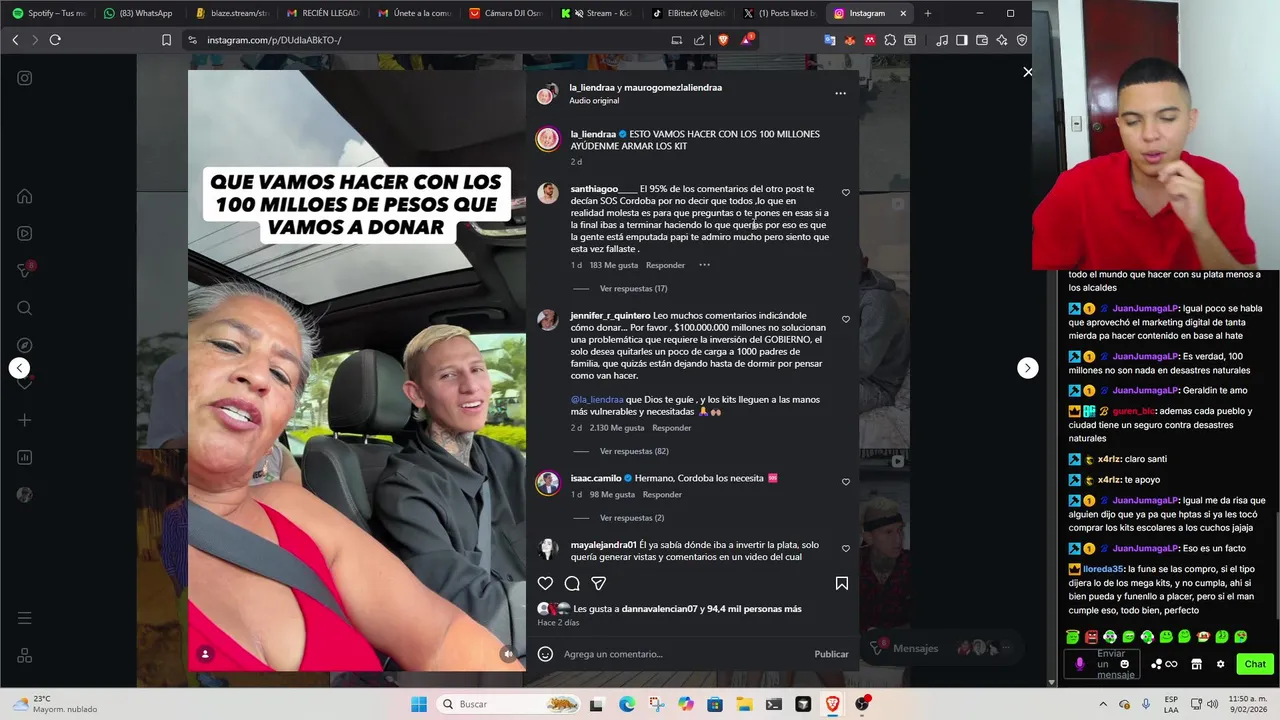Viewport: 1280px width, 720px height.
Task: Click the 'Agrega un comentario' input field
Action: (x=685, y=654)
